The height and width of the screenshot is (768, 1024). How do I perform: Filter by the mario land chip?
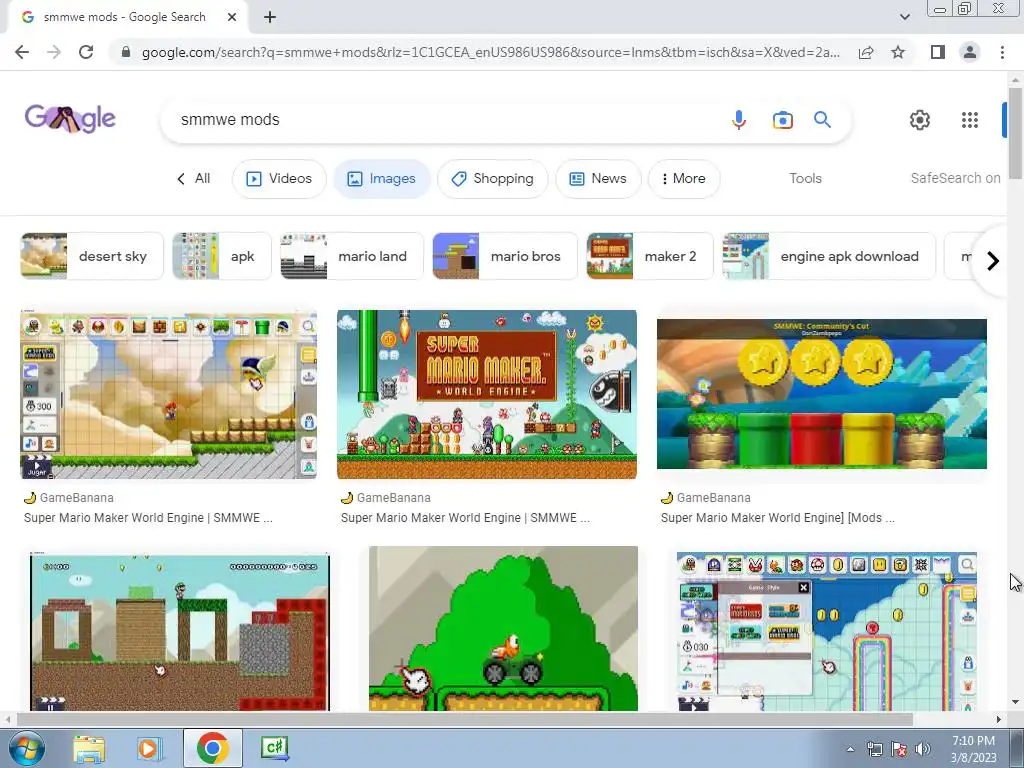point(352,256)
